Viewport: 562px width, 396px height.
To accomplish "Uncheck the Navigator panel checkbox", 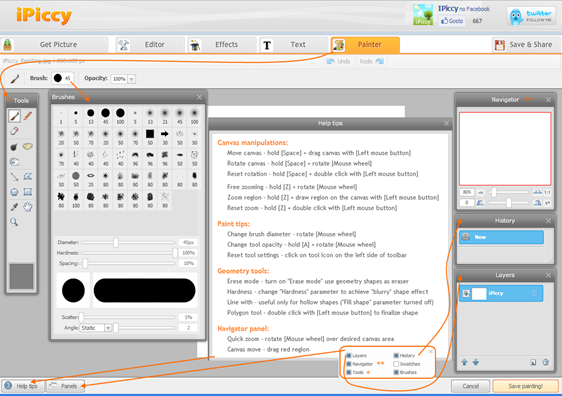I will click(x=349, y=364).
